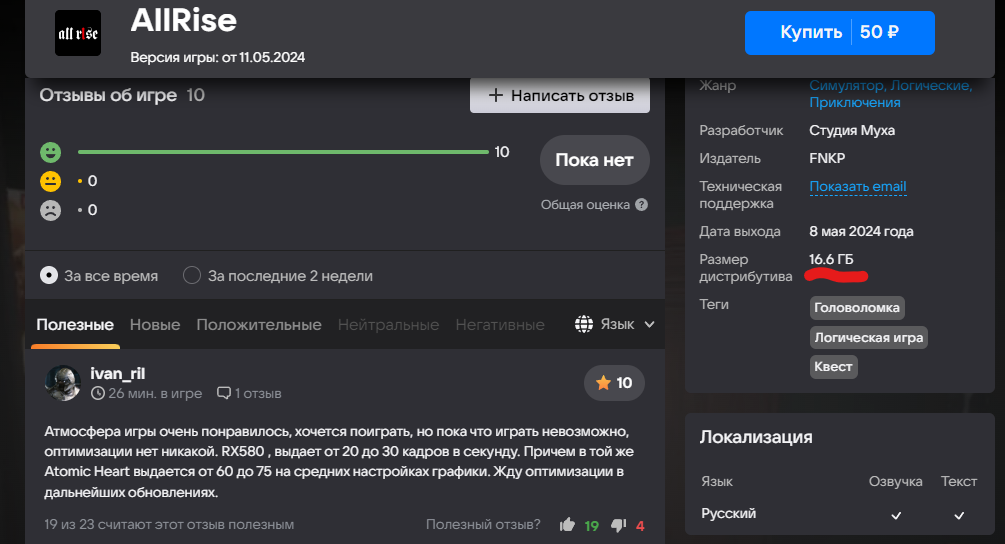Image resolution: width=1005 pixels, height=544 pixels.
Task: Switch to the Новые reviews tab
Action: pyautogui.click(x=155, y=325)
